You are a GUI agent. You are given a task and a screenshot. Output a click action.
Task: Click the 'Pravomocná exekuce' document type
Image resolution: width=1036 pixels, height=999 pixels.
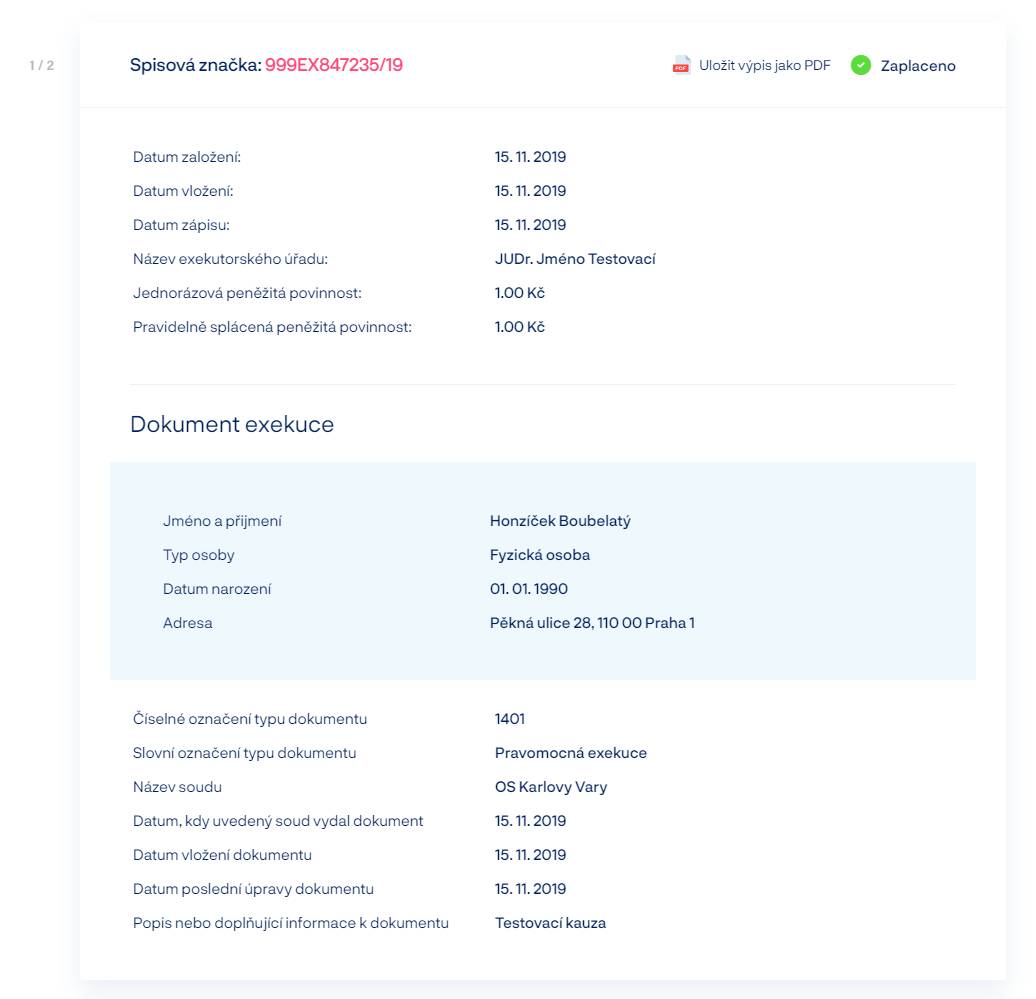(x=571, y=753)
